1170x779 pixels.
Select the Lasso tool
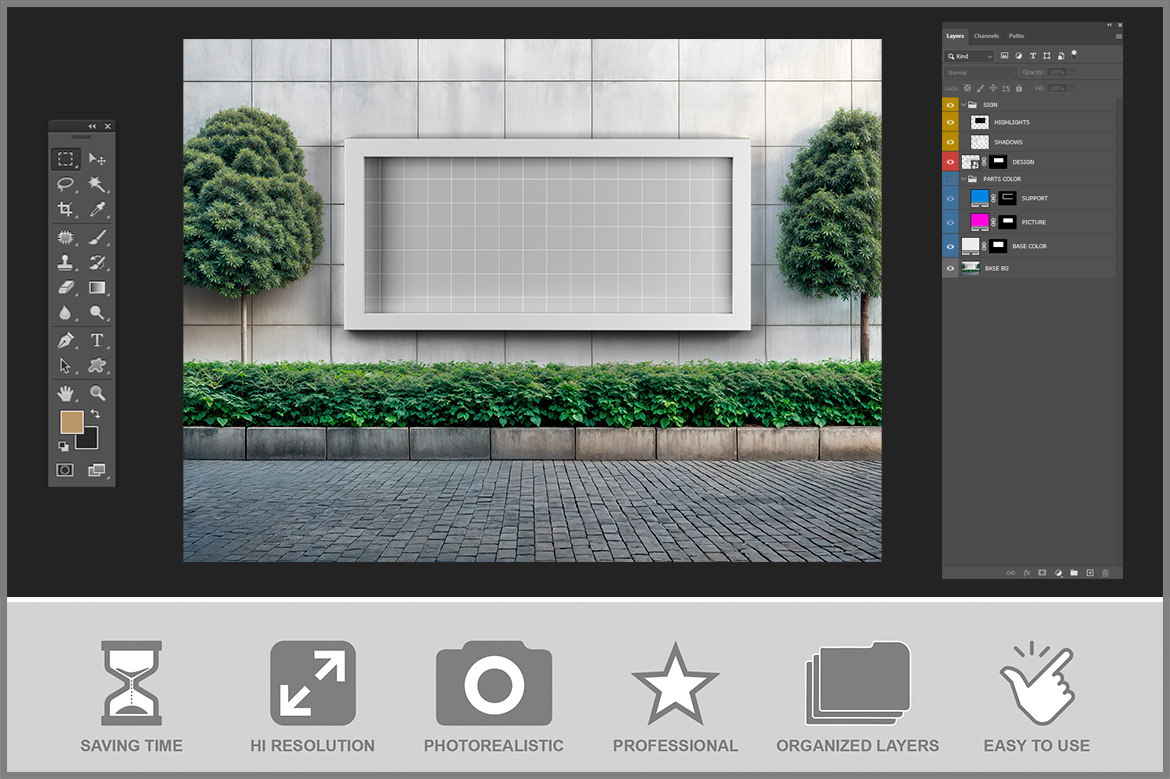[x=65, y=184]
